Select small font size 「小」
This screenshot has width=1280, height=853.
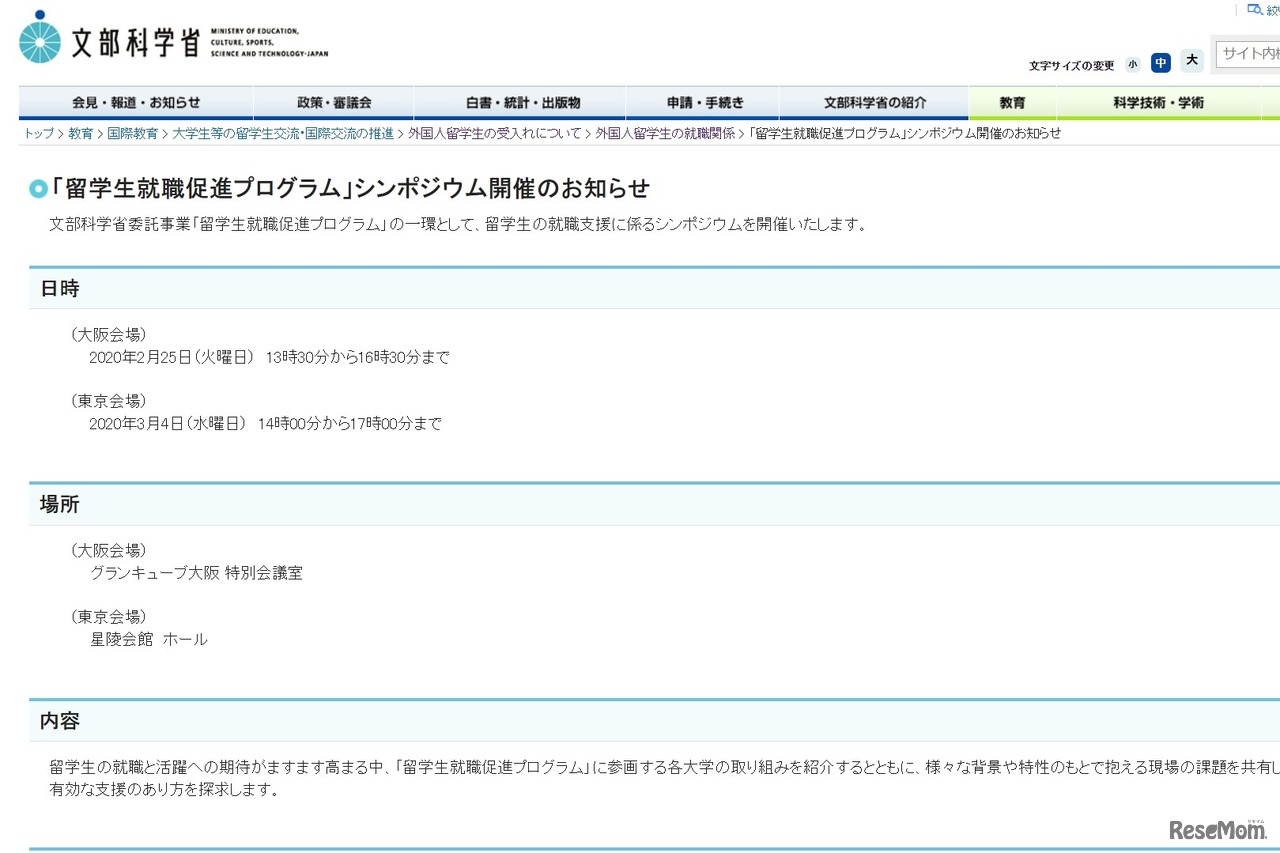(x=1133, y=64)
